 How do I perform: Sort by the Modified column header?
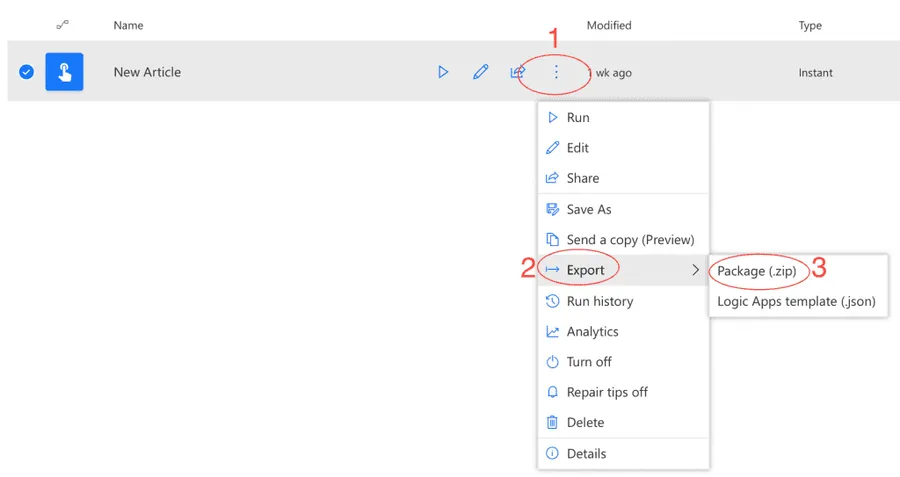click(x=608, y=25)
